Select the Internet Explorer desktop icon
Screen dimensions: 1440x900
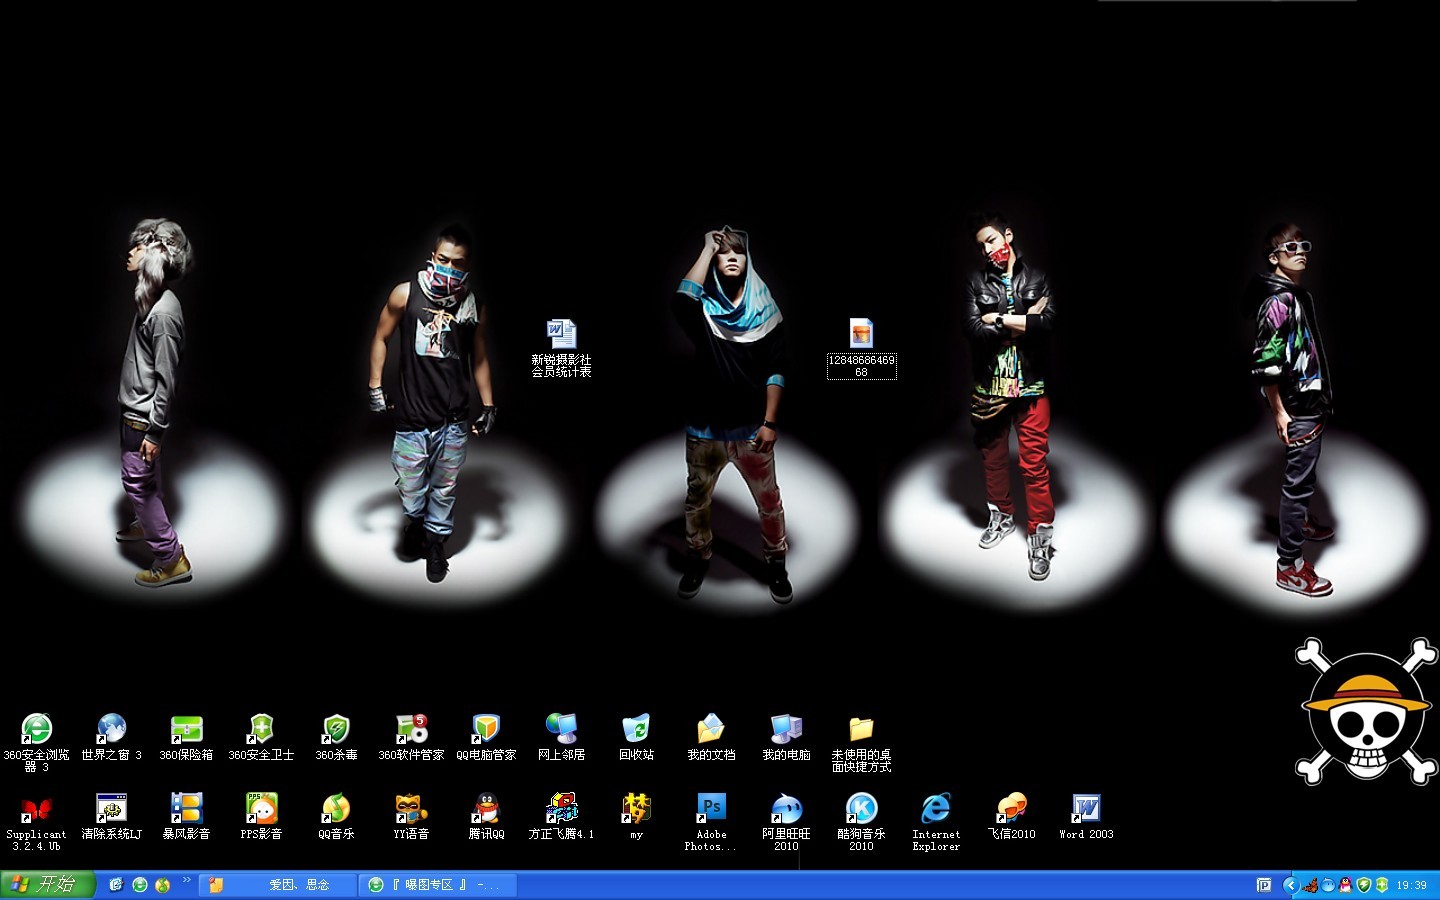936,821
